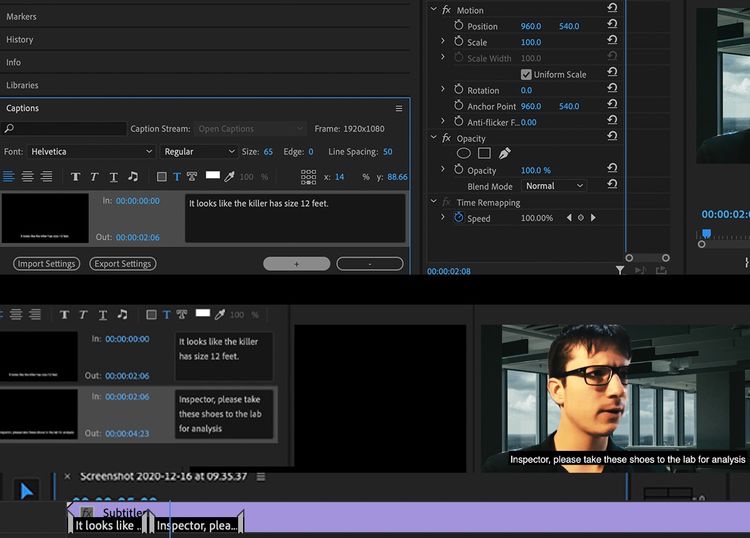Toggle the Scale animation stopwatch
The image size is (750, 538).
click(x=459, y=42)
